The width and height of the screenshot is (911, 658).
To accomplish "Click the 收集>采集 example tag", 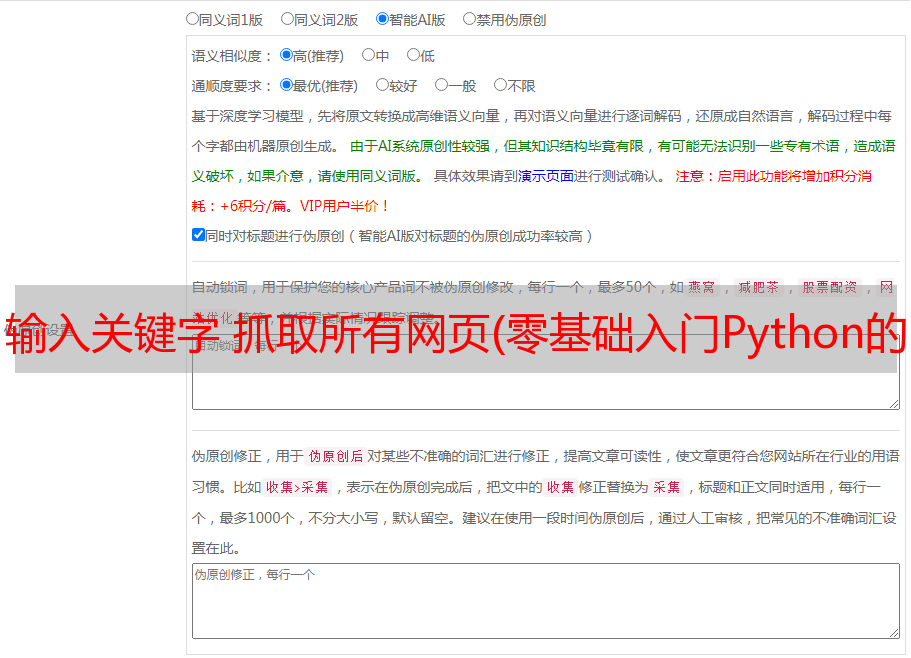I will [x=297, y=487].
